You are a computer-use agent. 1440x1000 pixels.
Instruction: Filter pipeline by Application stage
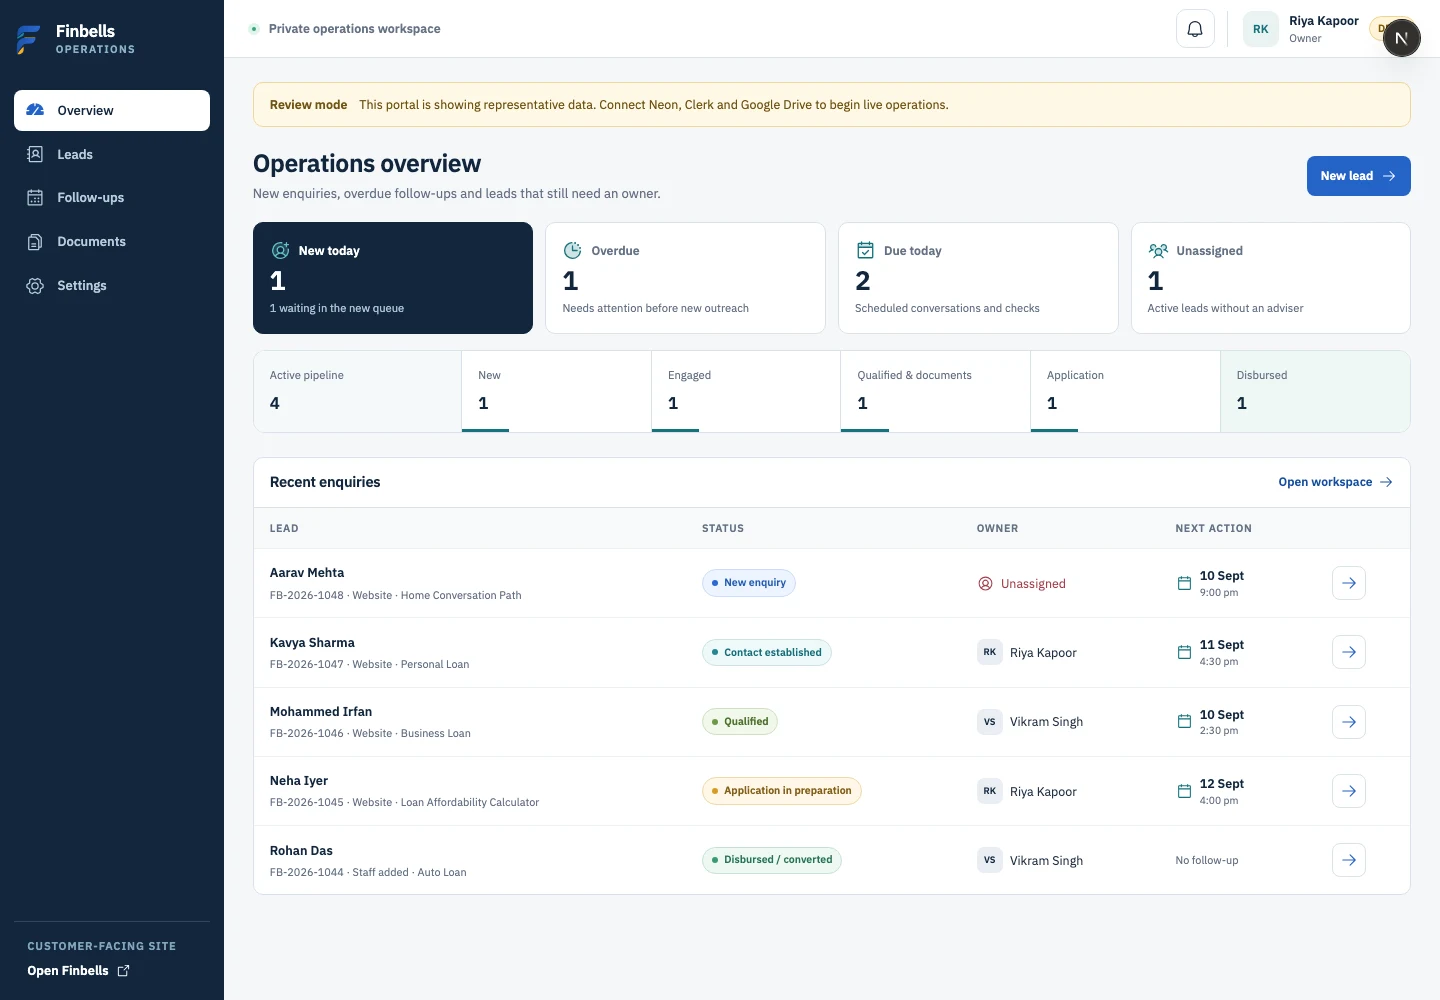1125,391
